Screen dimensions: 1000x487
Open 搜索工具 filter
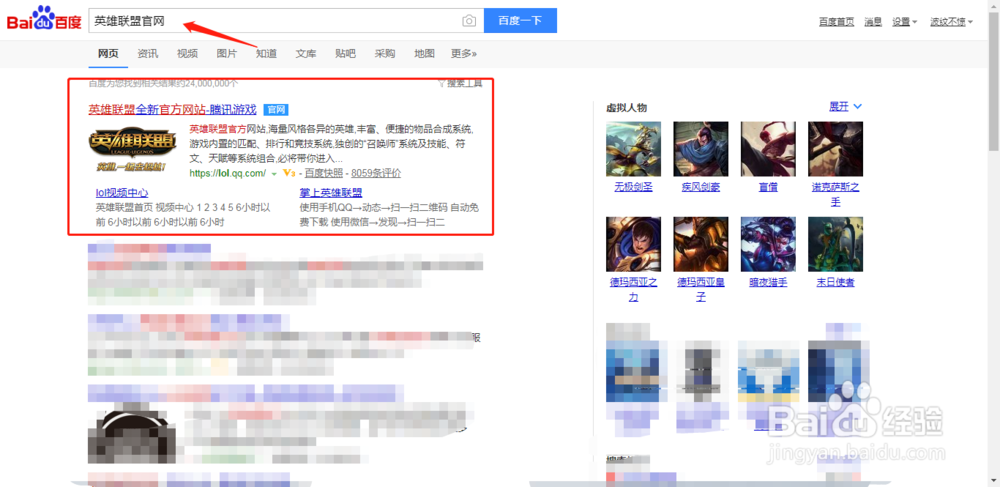coord(460,83)
